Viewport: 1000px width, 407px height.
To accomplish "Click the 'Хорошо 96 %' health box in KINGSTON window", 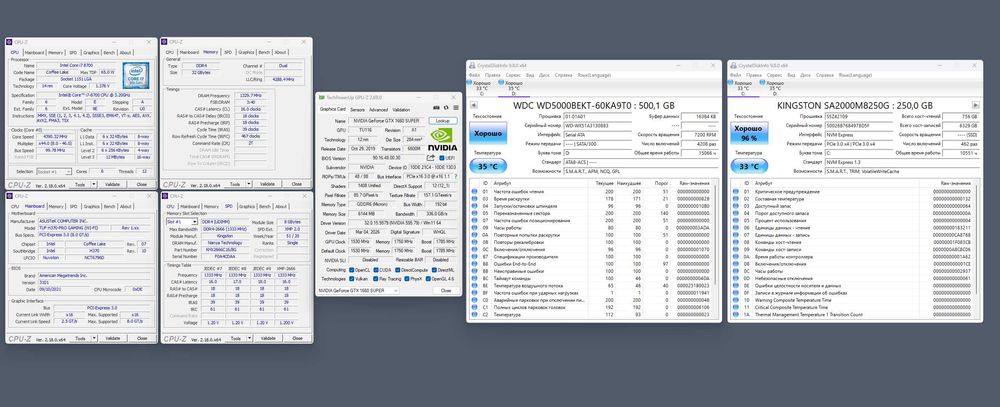I will (x=749, y=133).
